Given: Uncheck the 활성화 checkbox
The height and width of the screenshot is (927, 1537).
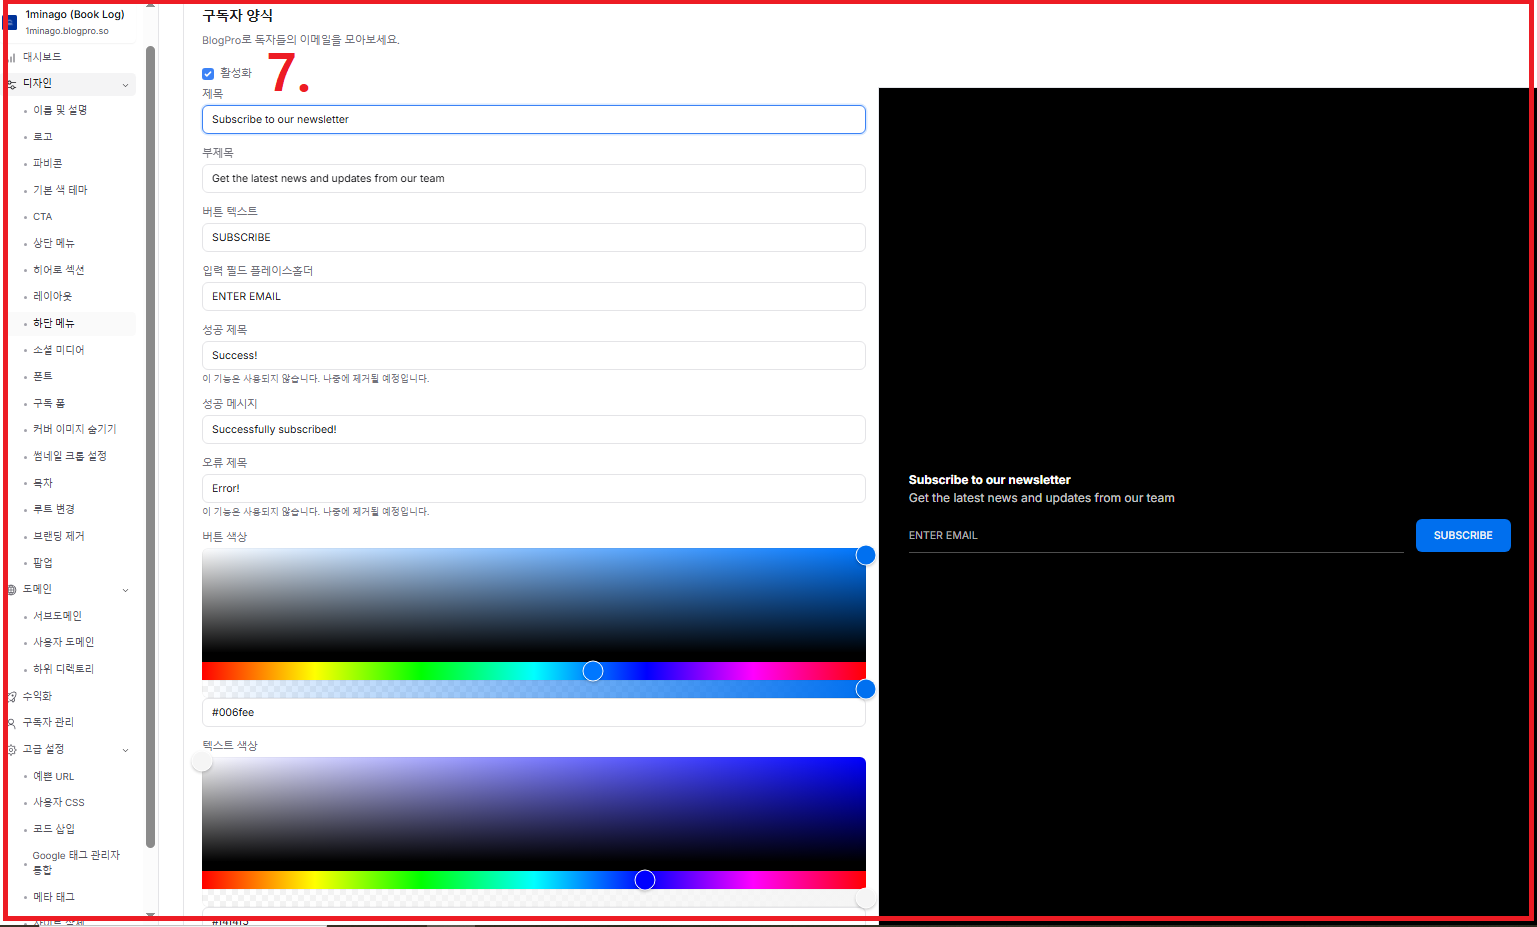Looking at the screenshot, I should (x=208, y=73).
